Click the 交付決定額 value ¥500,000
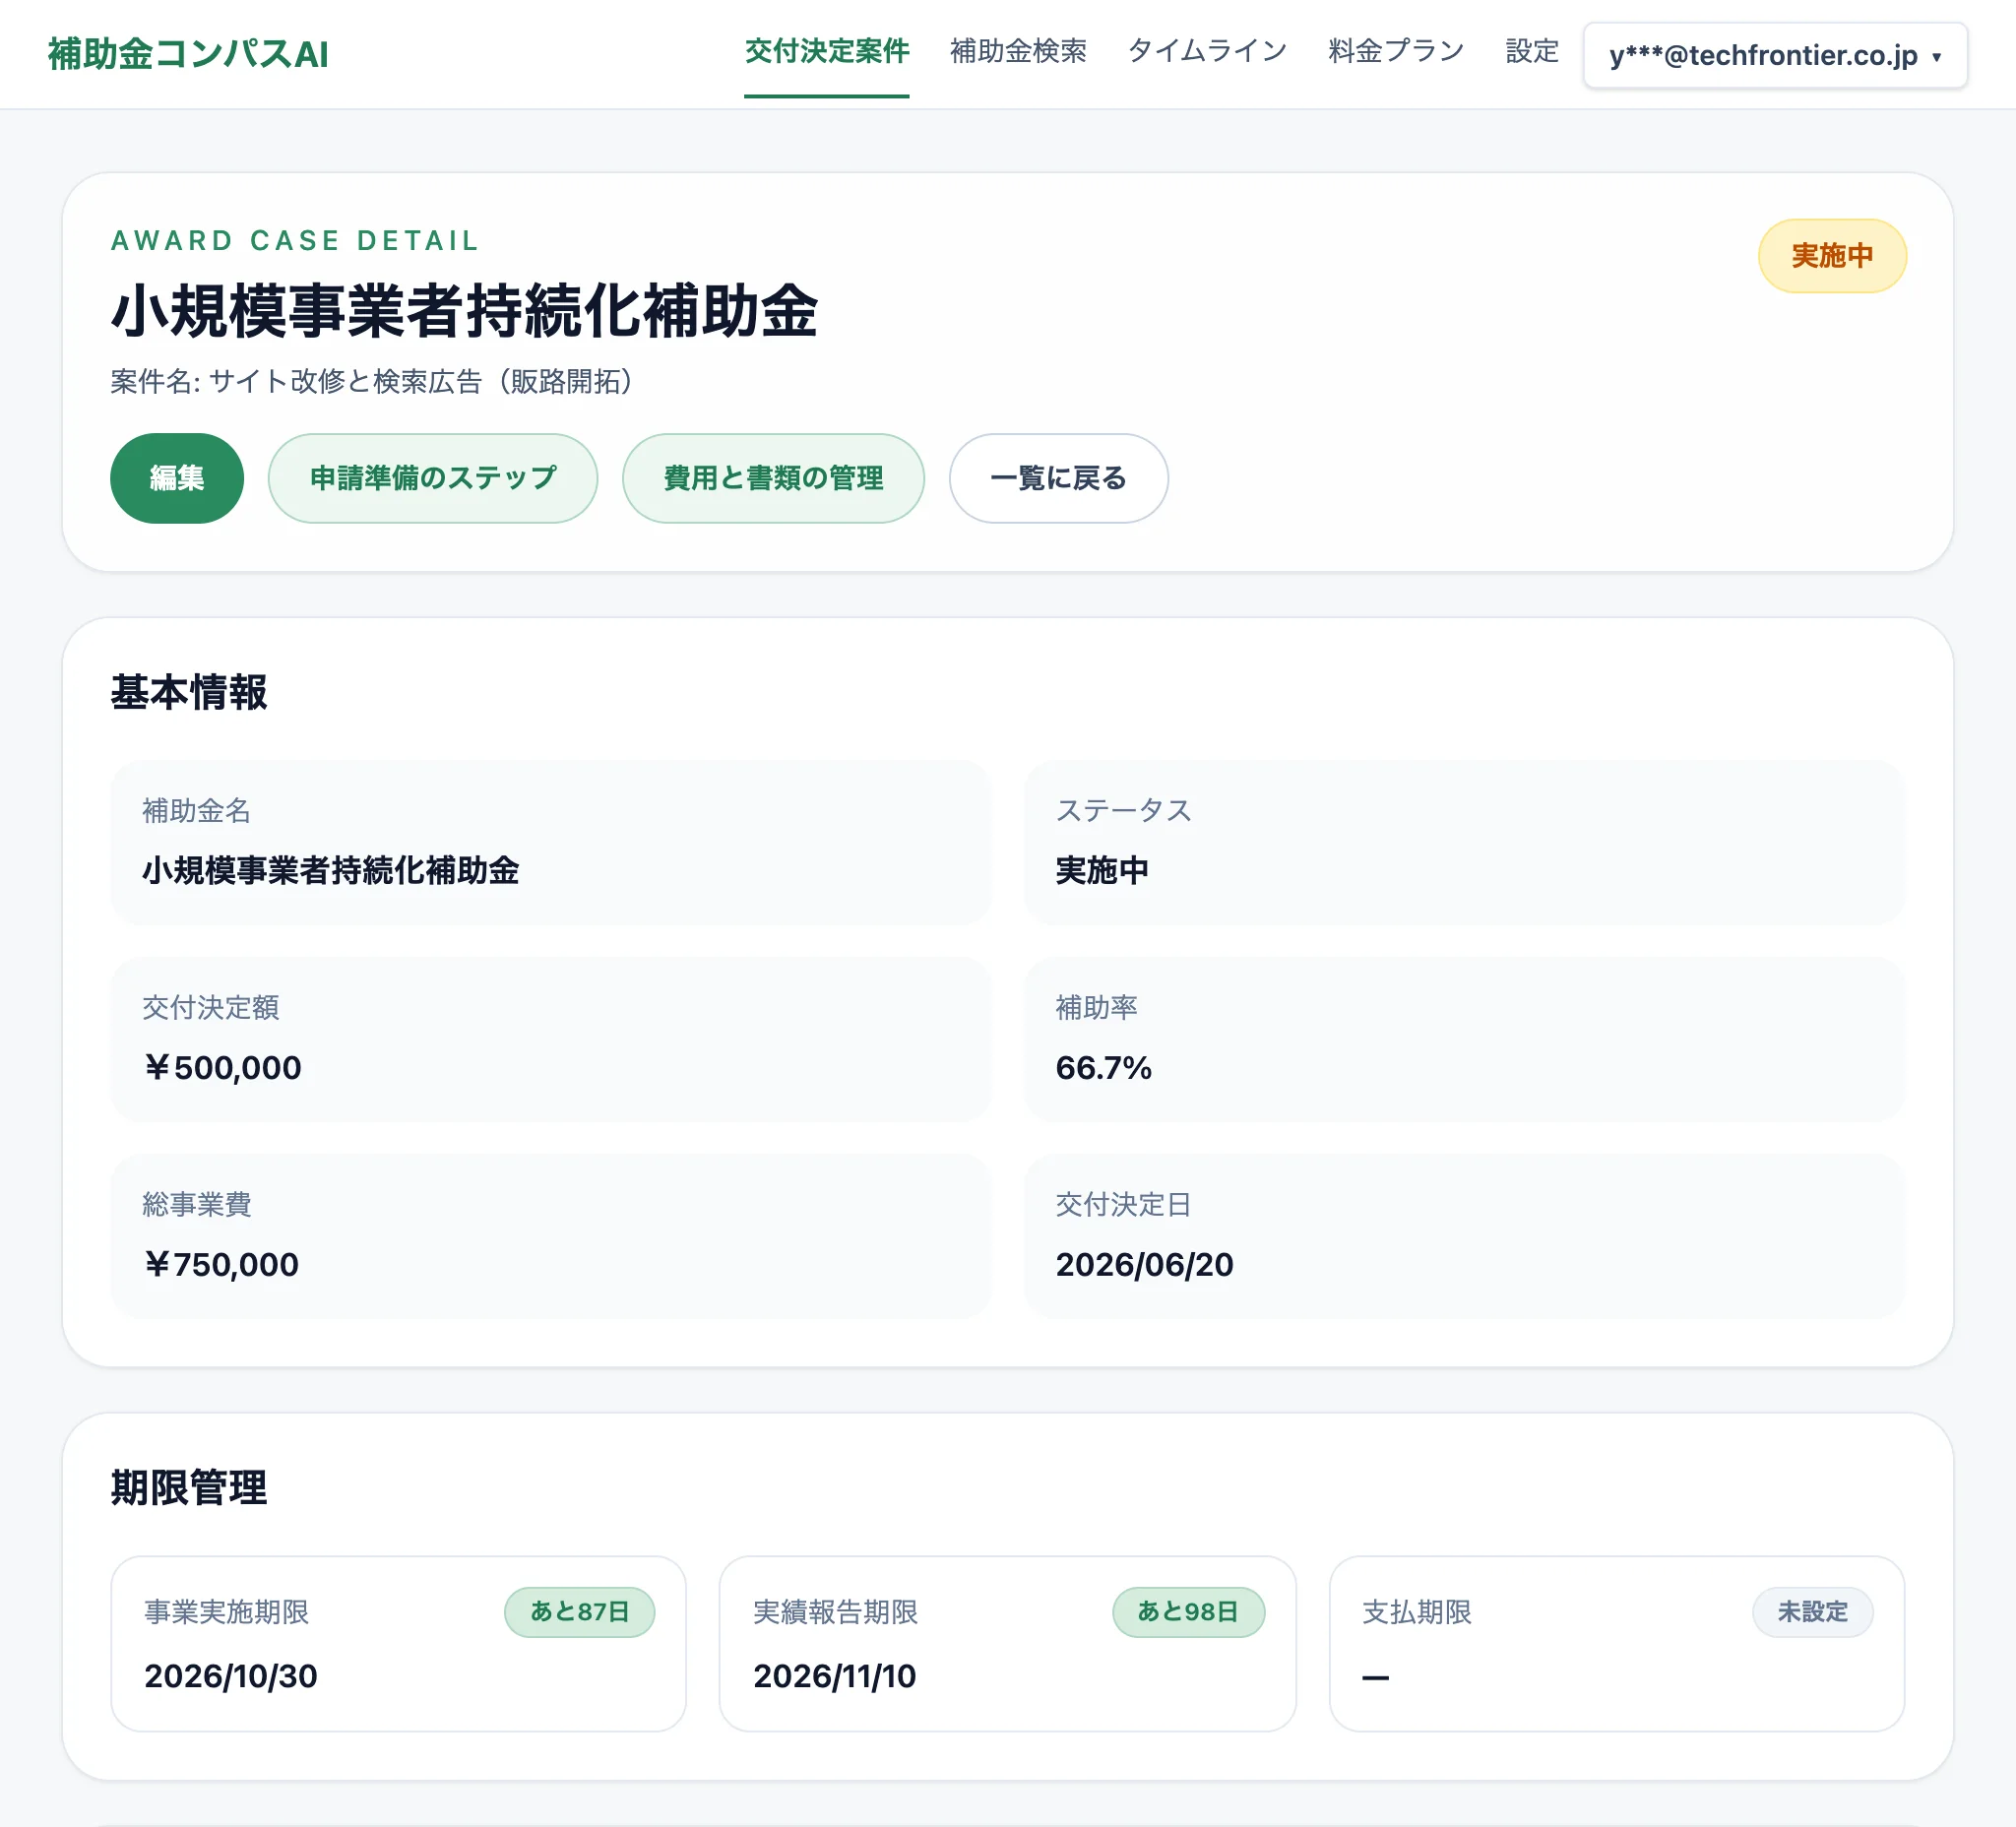Screen dimensions: 2016x1827 pos(222,1067)
